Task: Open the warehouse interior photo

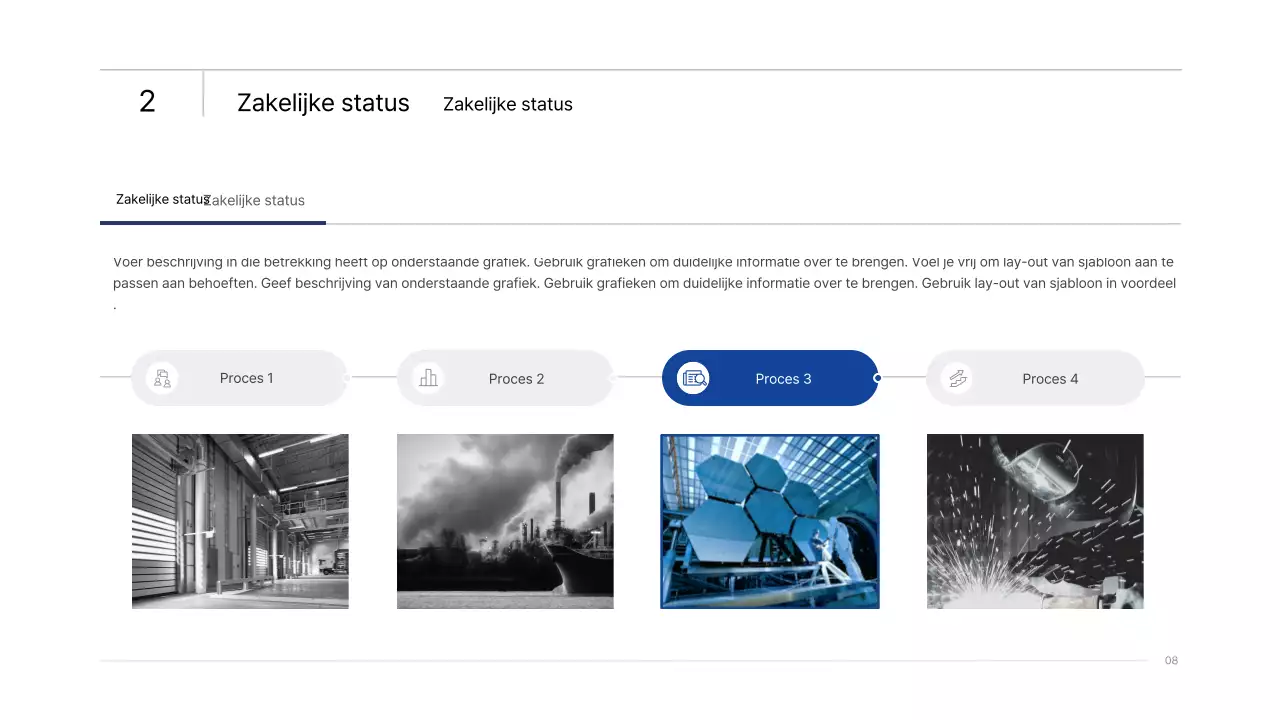Action: tap(240, 521)
